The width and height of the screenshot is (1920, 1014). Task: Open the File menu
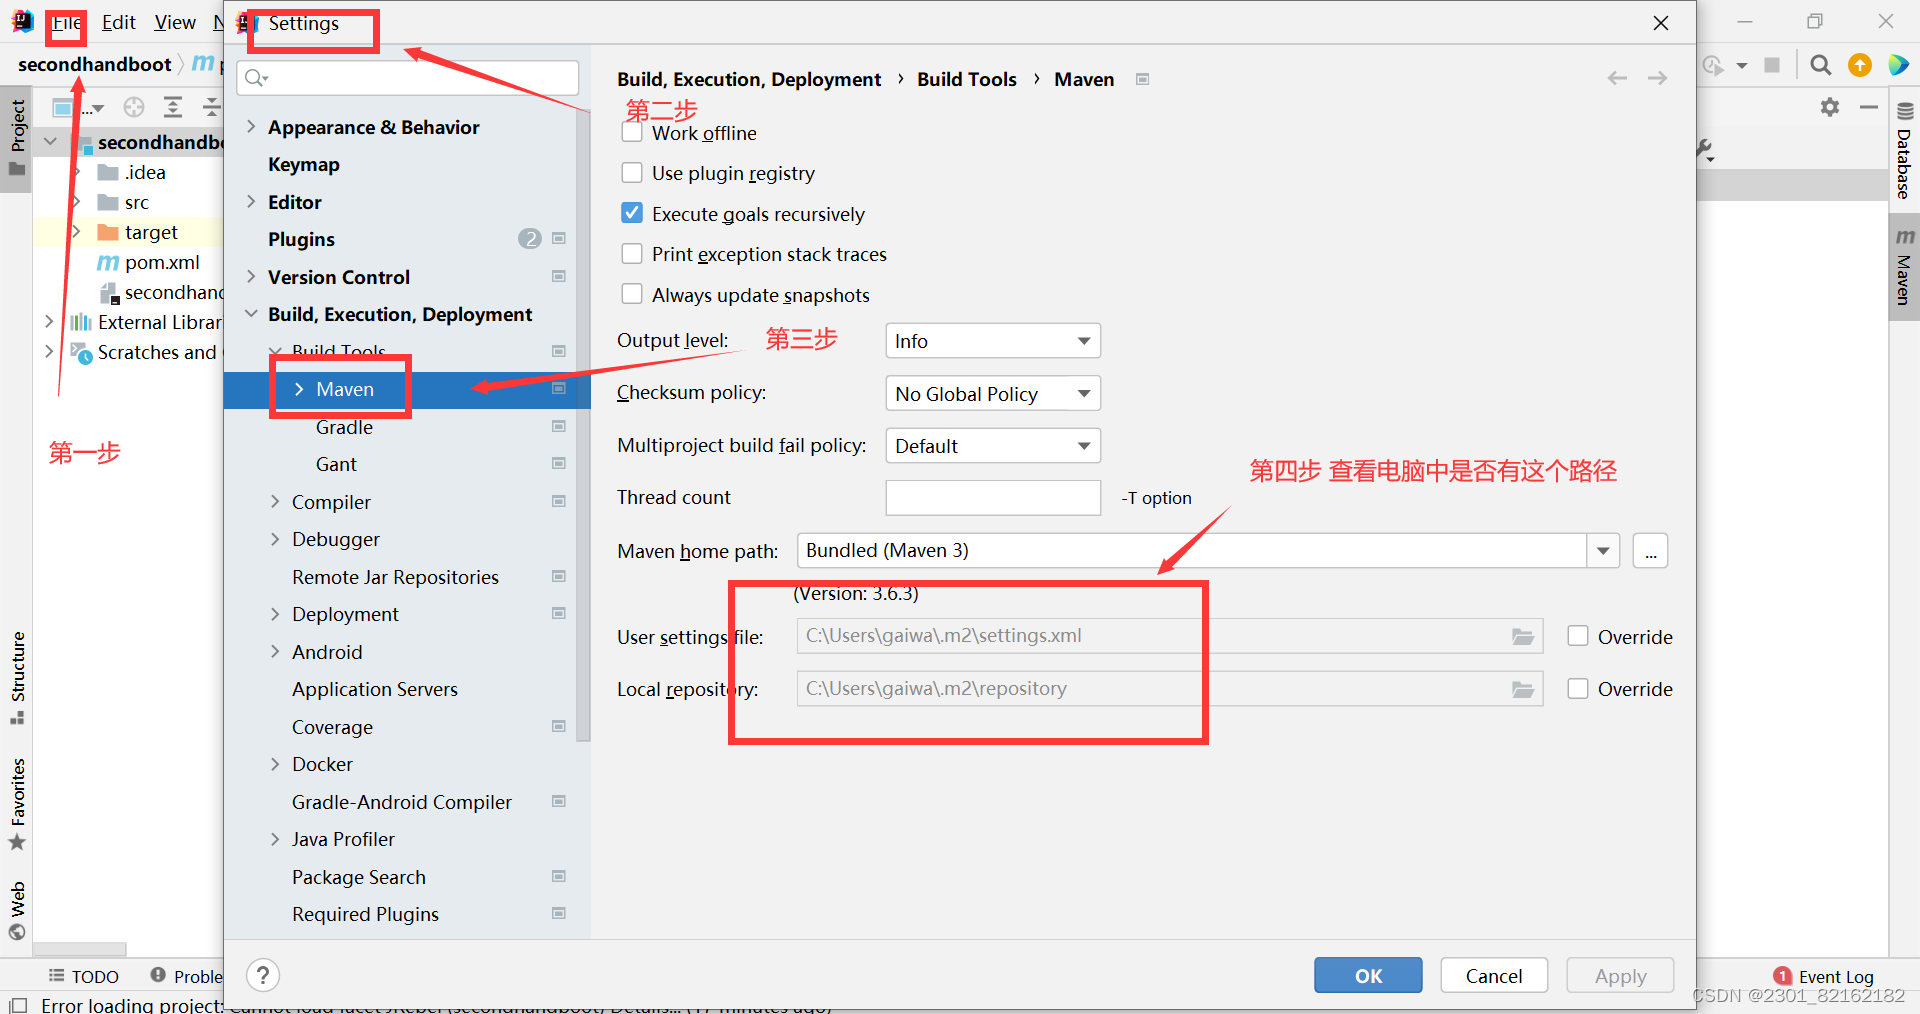coord(65,22)
